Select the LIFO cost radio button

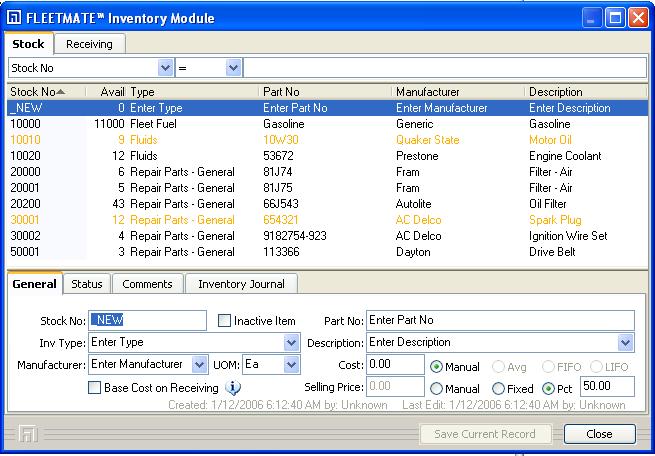(596, 367)
